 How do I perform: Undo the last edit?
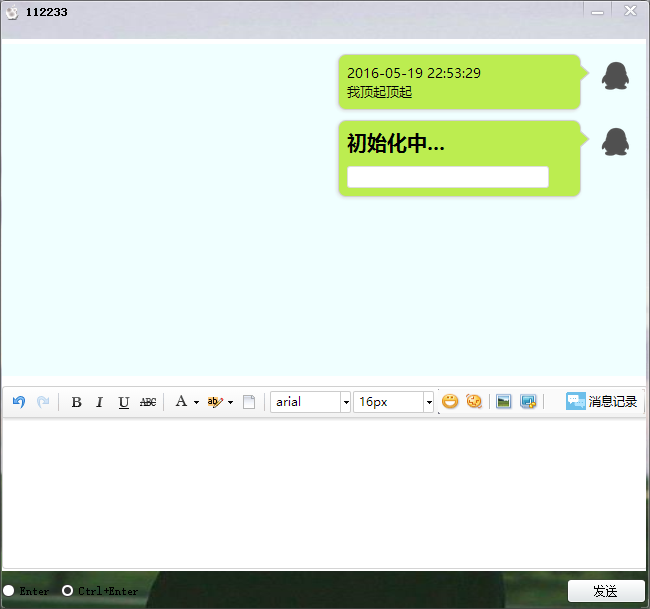[19, 402]
